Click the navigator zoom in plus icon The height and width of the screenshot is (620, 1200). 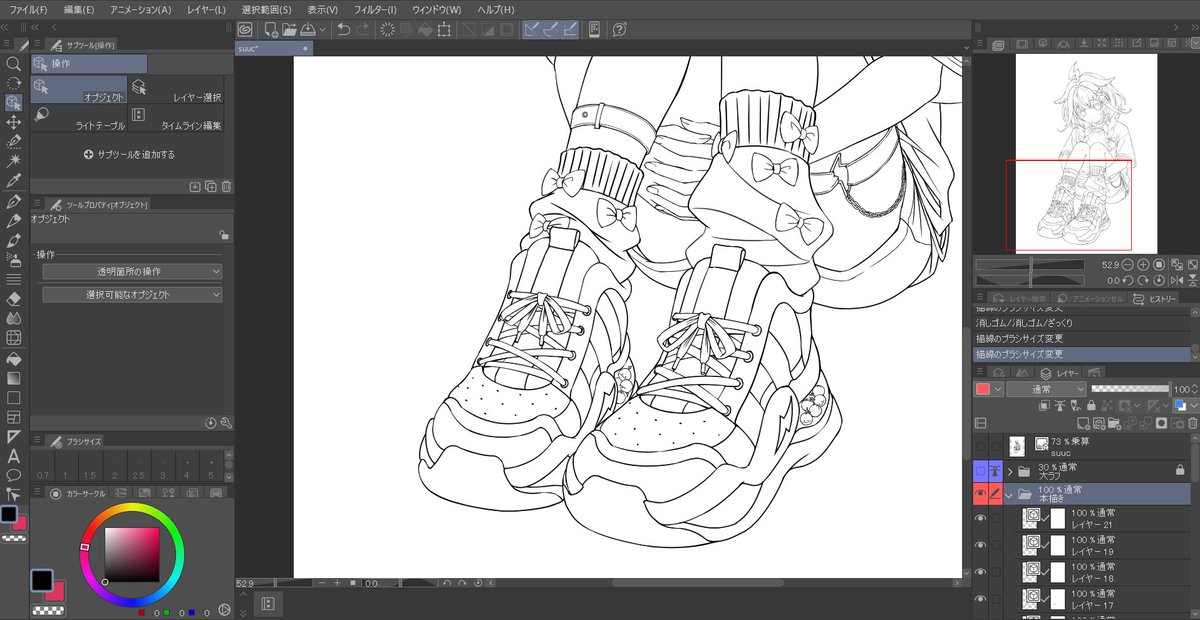(1143, 264)
